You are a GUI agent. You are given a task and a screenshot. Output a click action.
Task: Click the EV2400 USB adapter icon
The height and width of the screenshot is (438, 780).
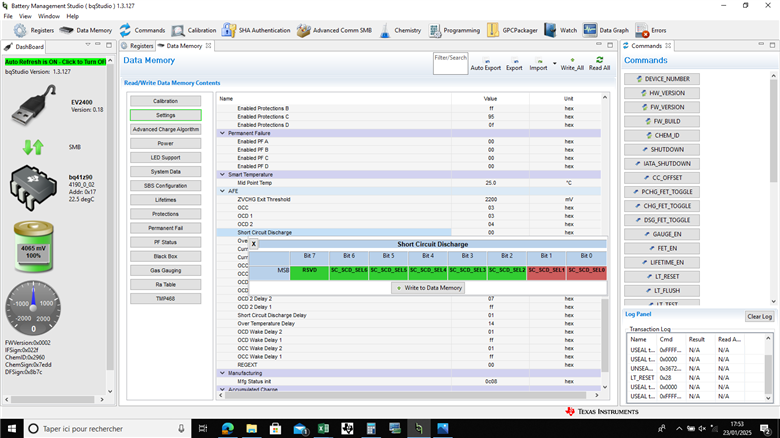click(x=34, y=105)
